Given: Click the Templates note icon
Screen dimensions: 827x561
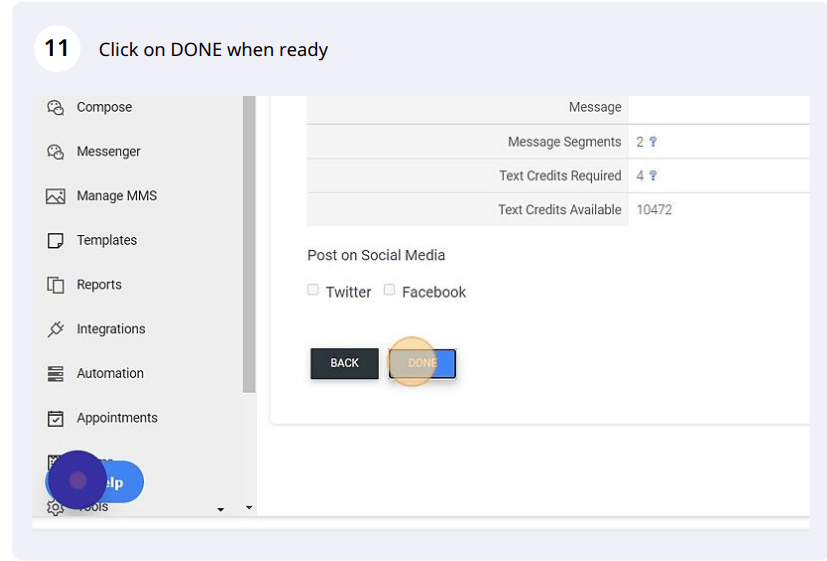Looking at the screenshot, I should [x=55, y=240].
